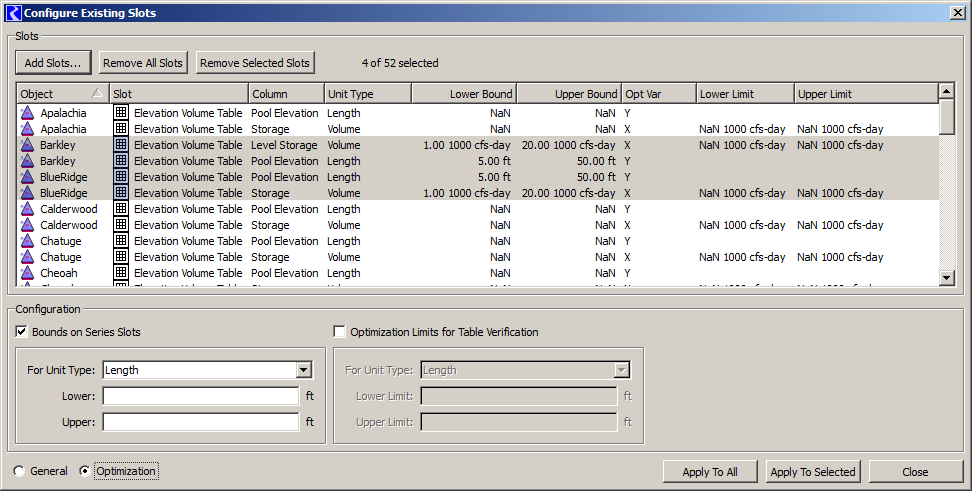Click the table slot icon in the BlueRidge Pool Elevation row
Viewport: 972px width, 491px height.
tap(121, 177)
